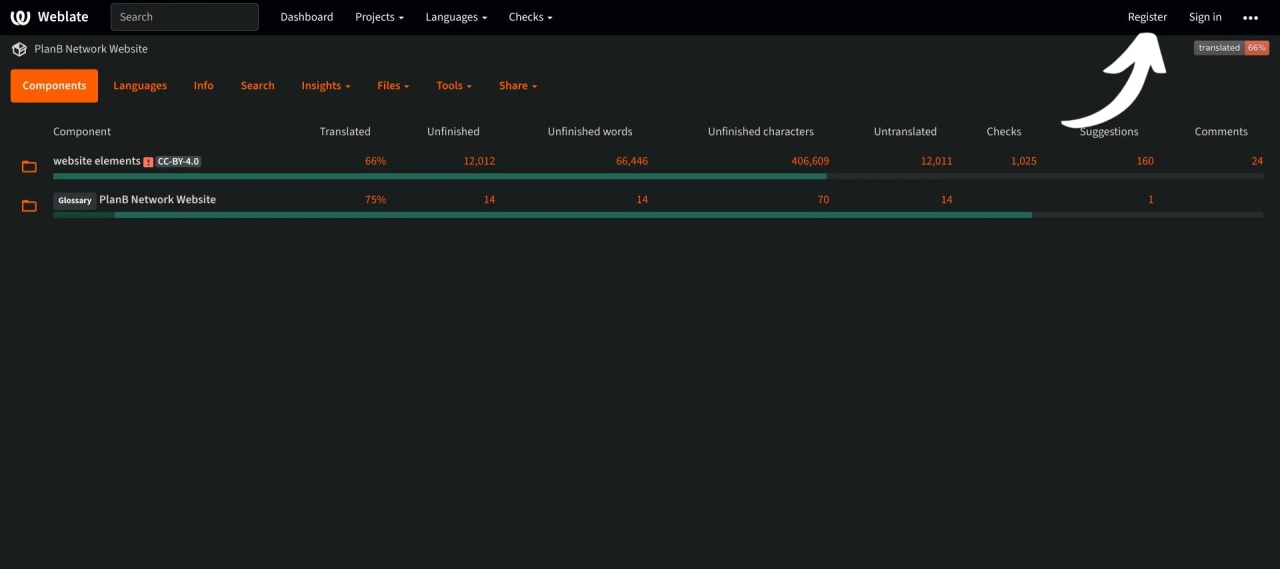Click 1,025 checks value
1280x569 pixels.
(1023, 161)
